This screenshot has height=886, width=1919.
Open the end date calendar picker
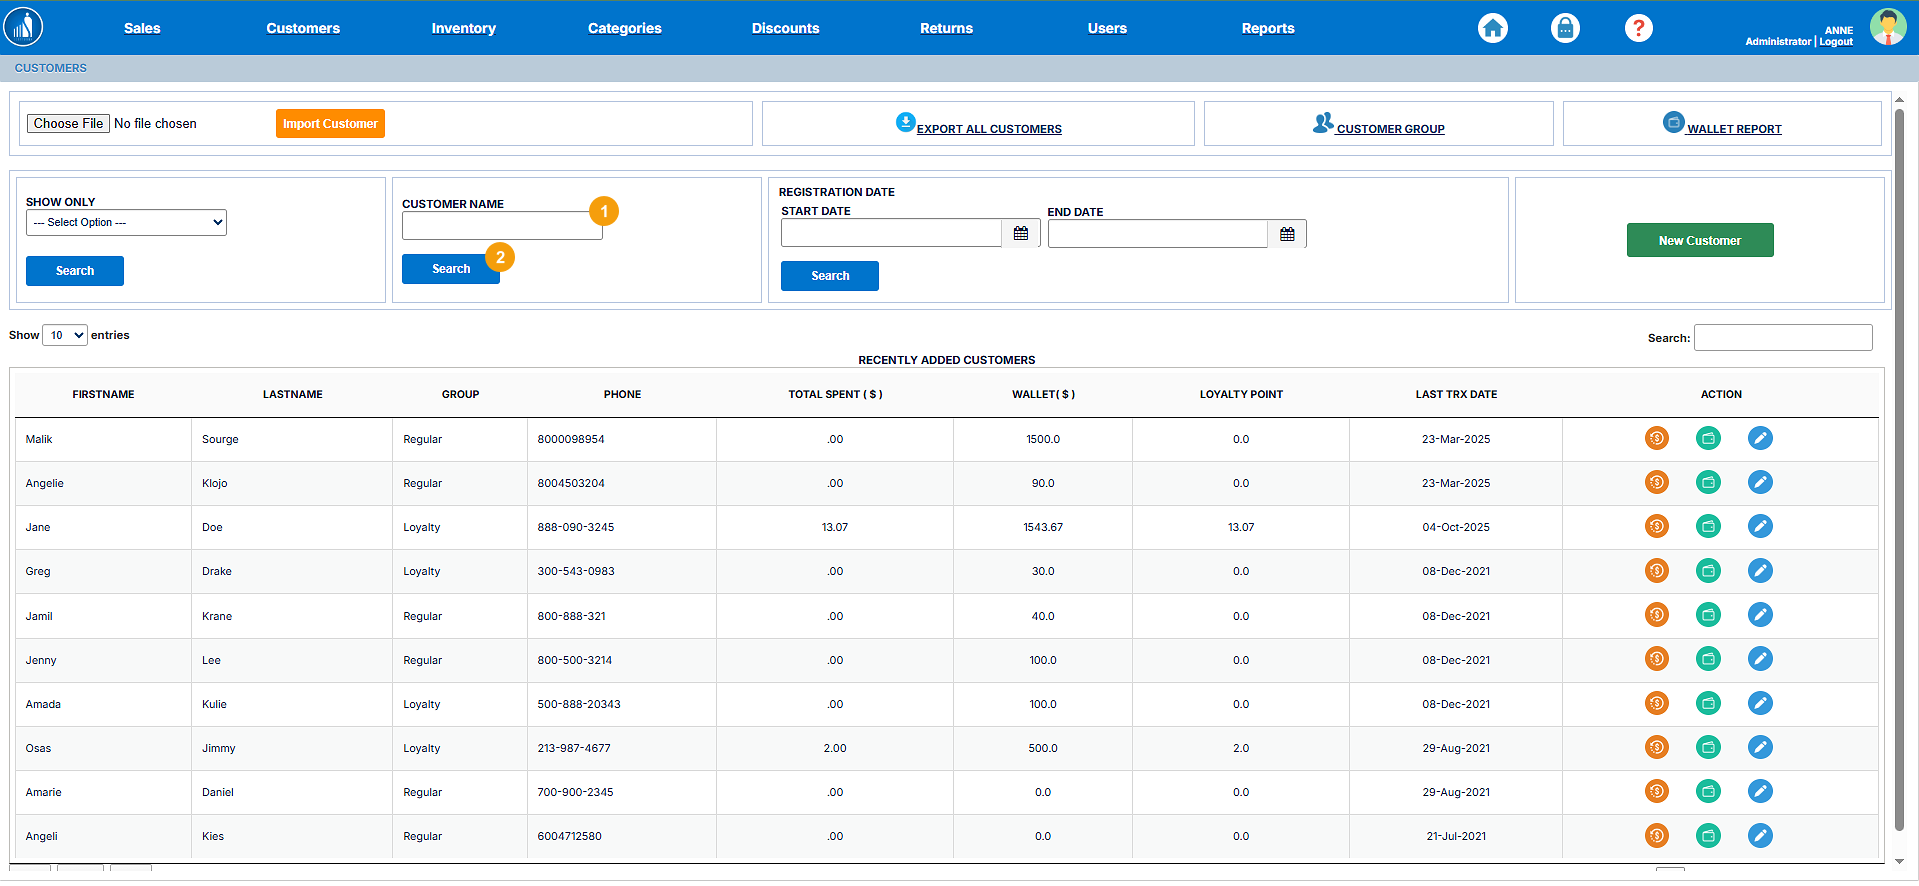pos(1287,234)
